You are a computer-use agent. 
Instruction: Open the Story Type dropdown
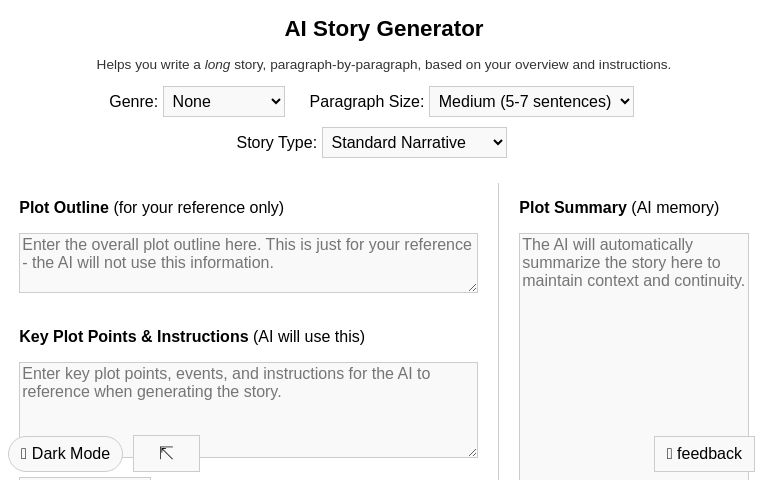[x=414, y=142]
